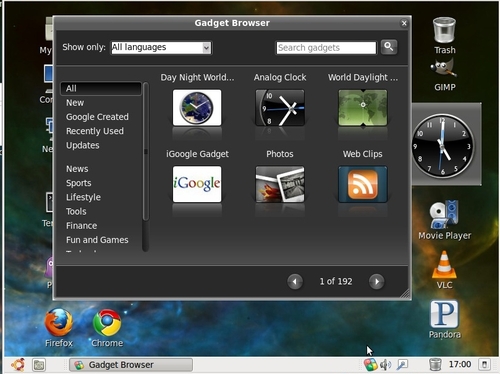
Task: Open Gadget Browser in the taskbar
Action: click(x=131, y=365)
